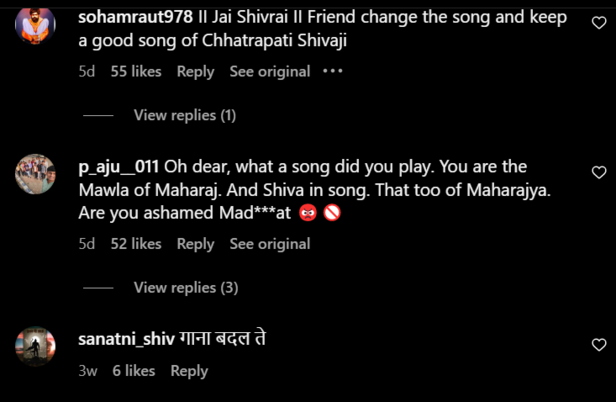Like p_aju__011's comment with the heart
The image size is (616, 402).
click(599, 172)
